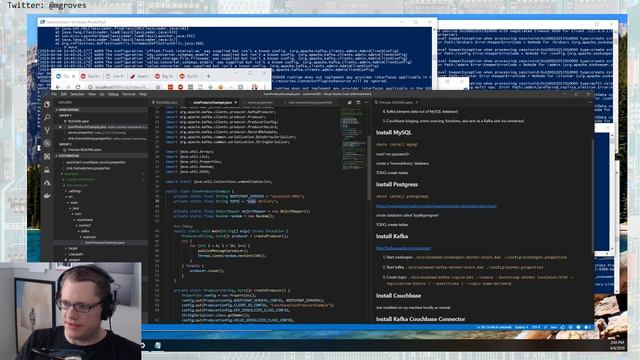Collapse the src folder in the tree
Image resolution: width=640 pixels, height=360 pixels.
click(x=71, y=197)
